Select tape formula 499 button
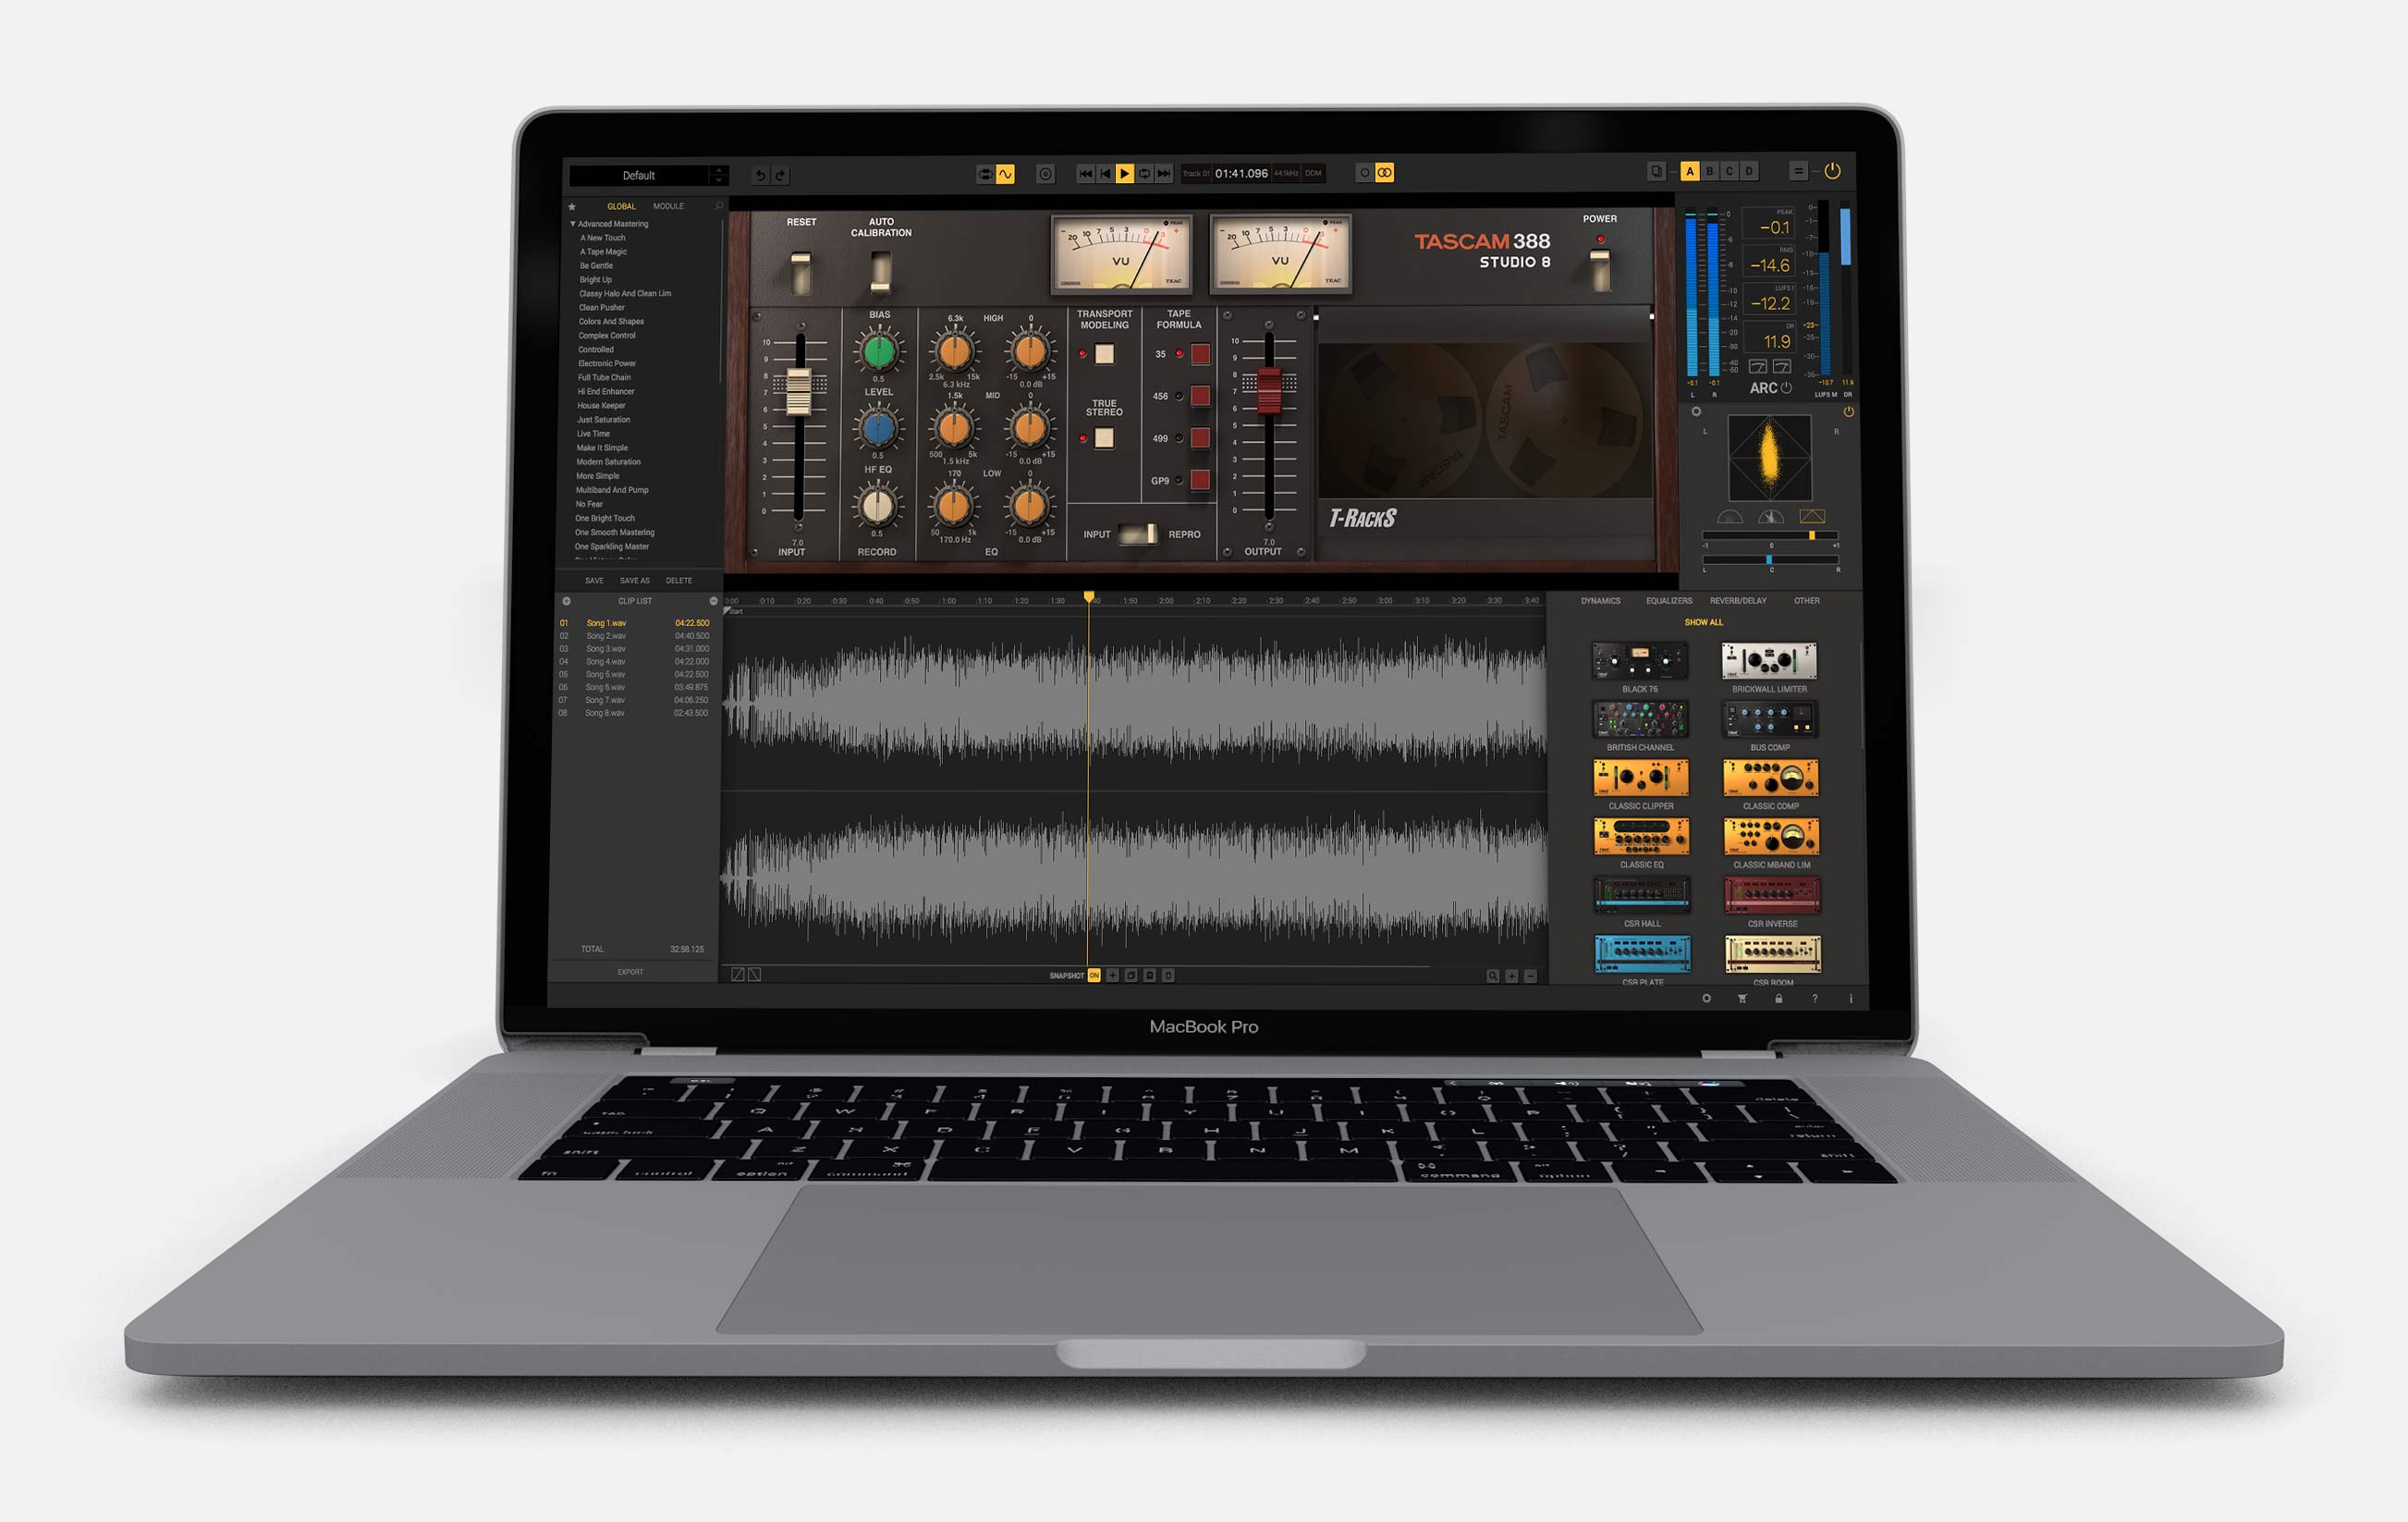 (1200, 438)
